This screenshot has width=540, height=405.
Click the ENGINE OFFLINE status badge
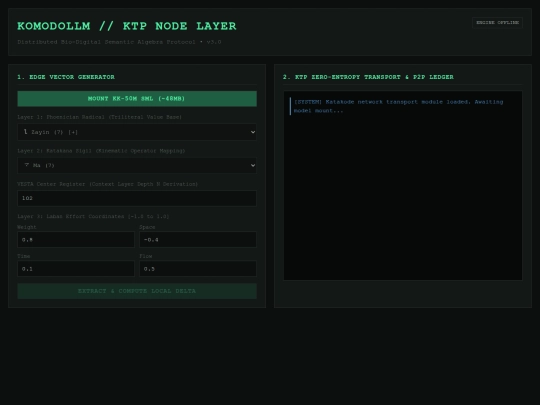tap(497, 23)
